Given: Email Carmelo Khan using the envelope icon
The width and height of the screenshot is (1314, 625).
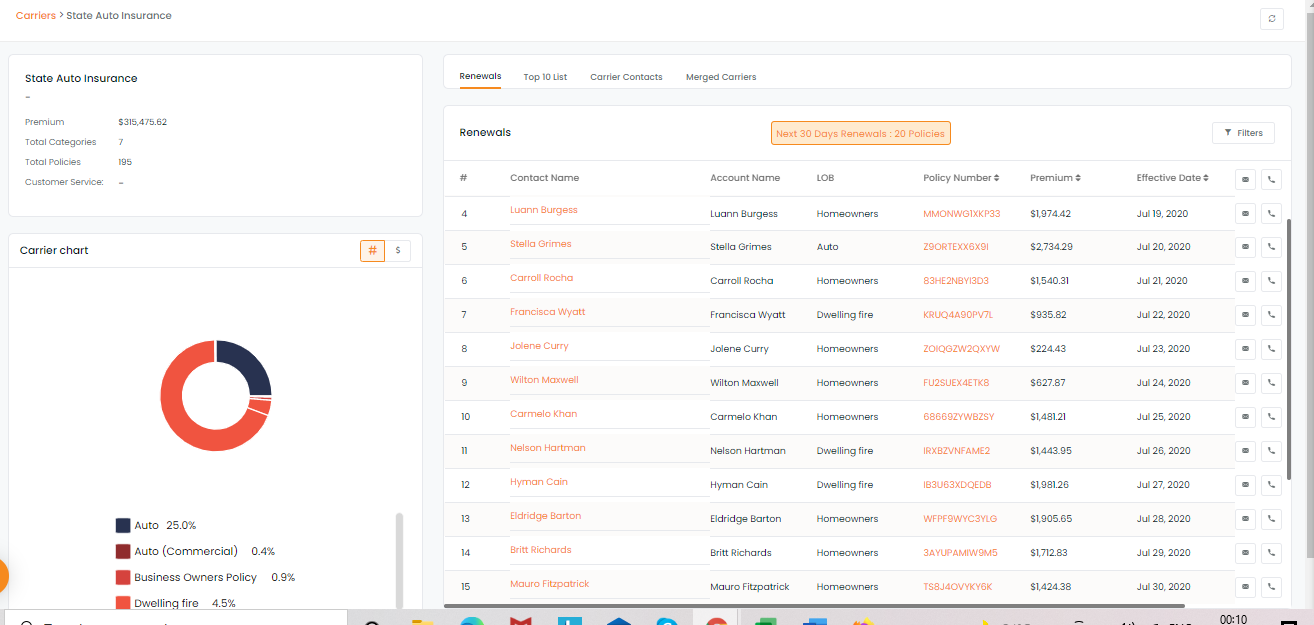Looking at the screenshot, I should point(1246,417).
